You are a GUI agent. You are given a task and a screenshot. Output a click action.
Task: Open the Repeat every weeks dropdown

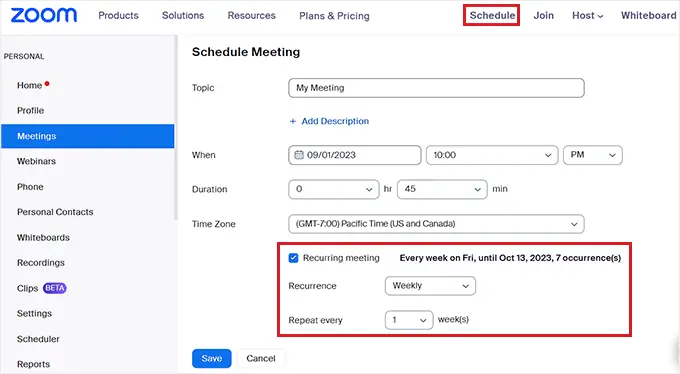point(409,320)
